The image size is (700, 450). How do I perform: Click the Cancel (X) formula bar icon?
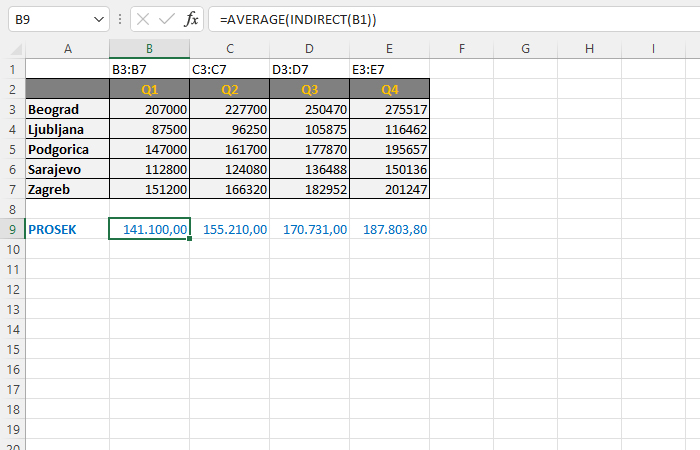pos(144,19)
